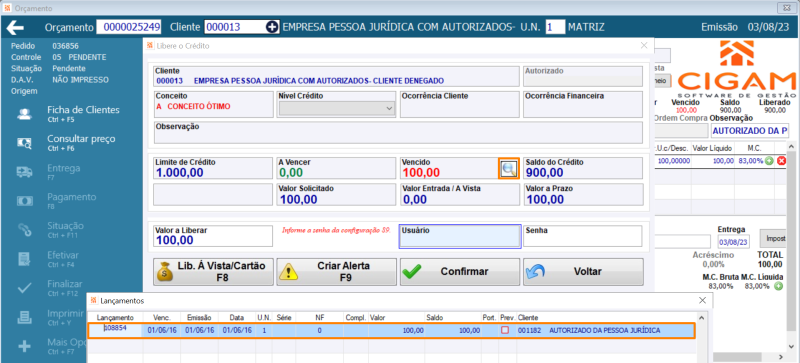Click into the Senha field
Image resolution: width=800 pixels, height=363 pixels.
[x=583, y=236]
